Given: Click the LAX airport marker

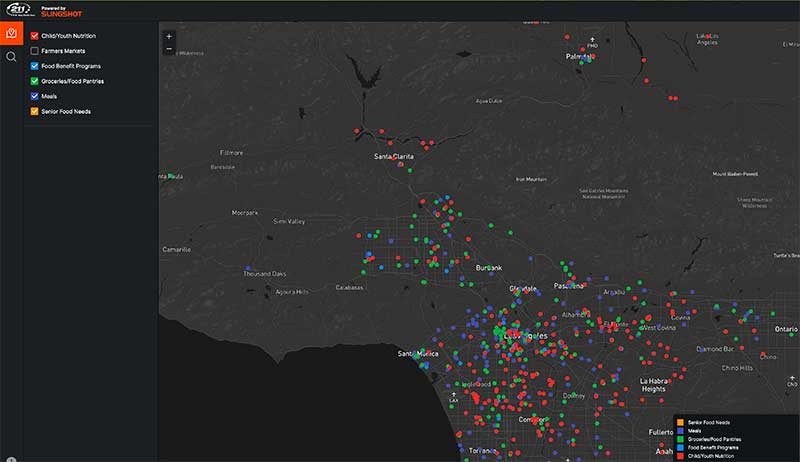Looking at the screenshot, I should (x=454, y=397).
